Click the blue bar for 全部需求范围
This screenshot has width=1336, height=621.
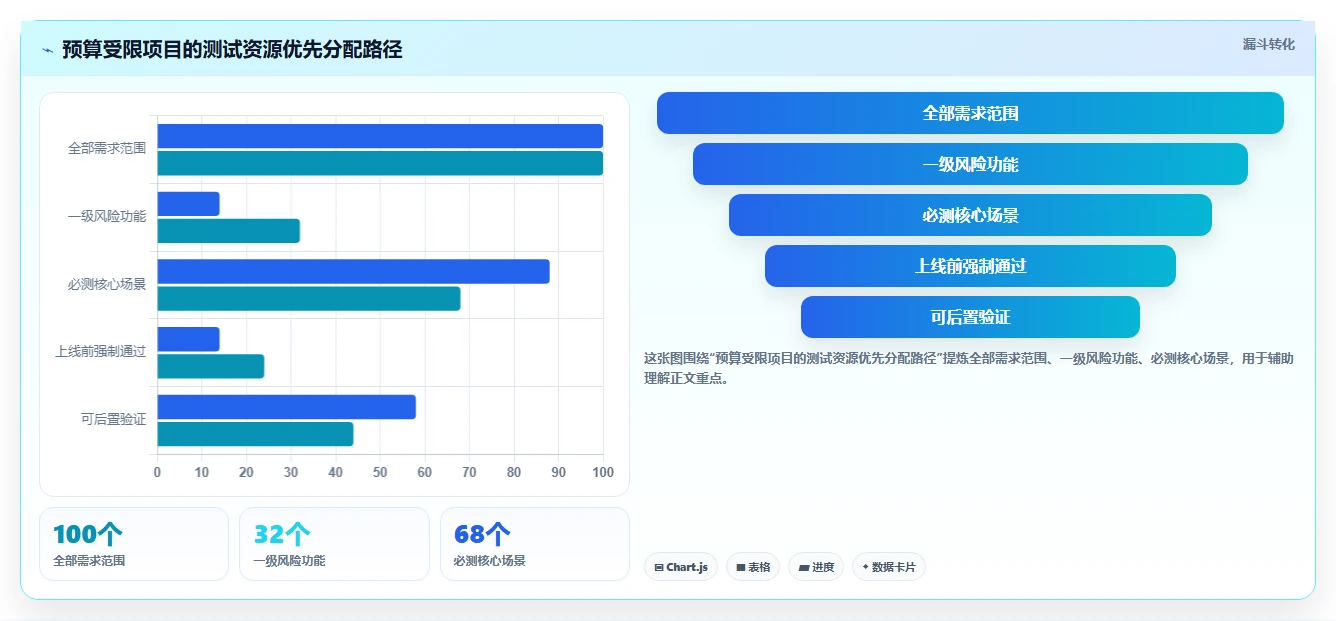click(380, 136)
